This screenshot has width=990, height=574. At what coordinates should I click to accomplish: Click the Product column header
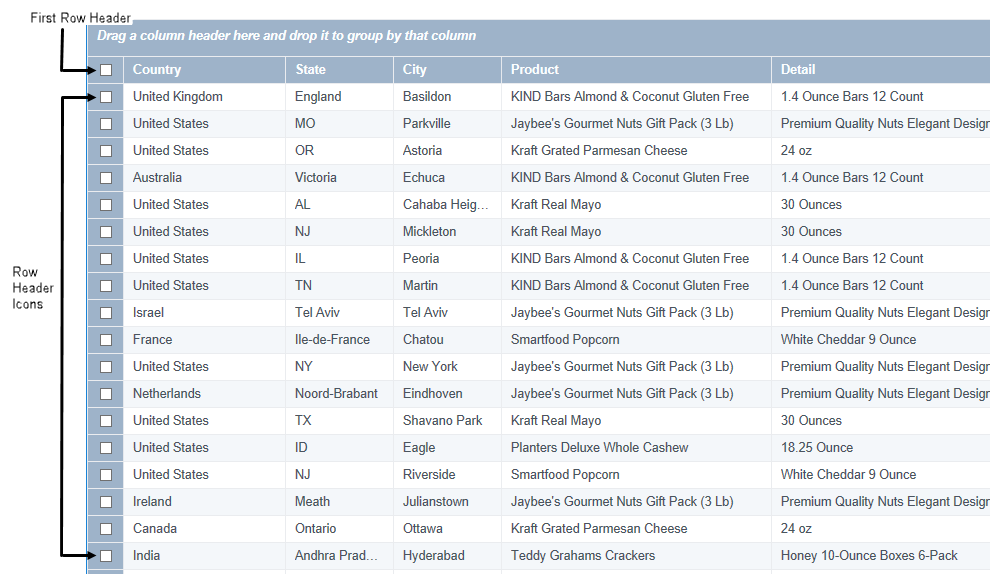[636, 69]
